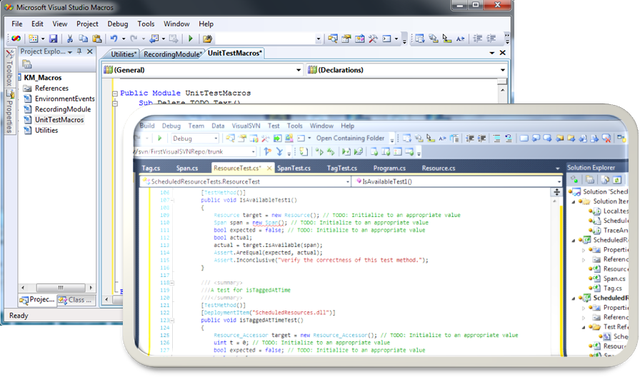This screenshot has height=377, width=640.
Task: Open the Team menu in front window
Action: coord(196,126)
